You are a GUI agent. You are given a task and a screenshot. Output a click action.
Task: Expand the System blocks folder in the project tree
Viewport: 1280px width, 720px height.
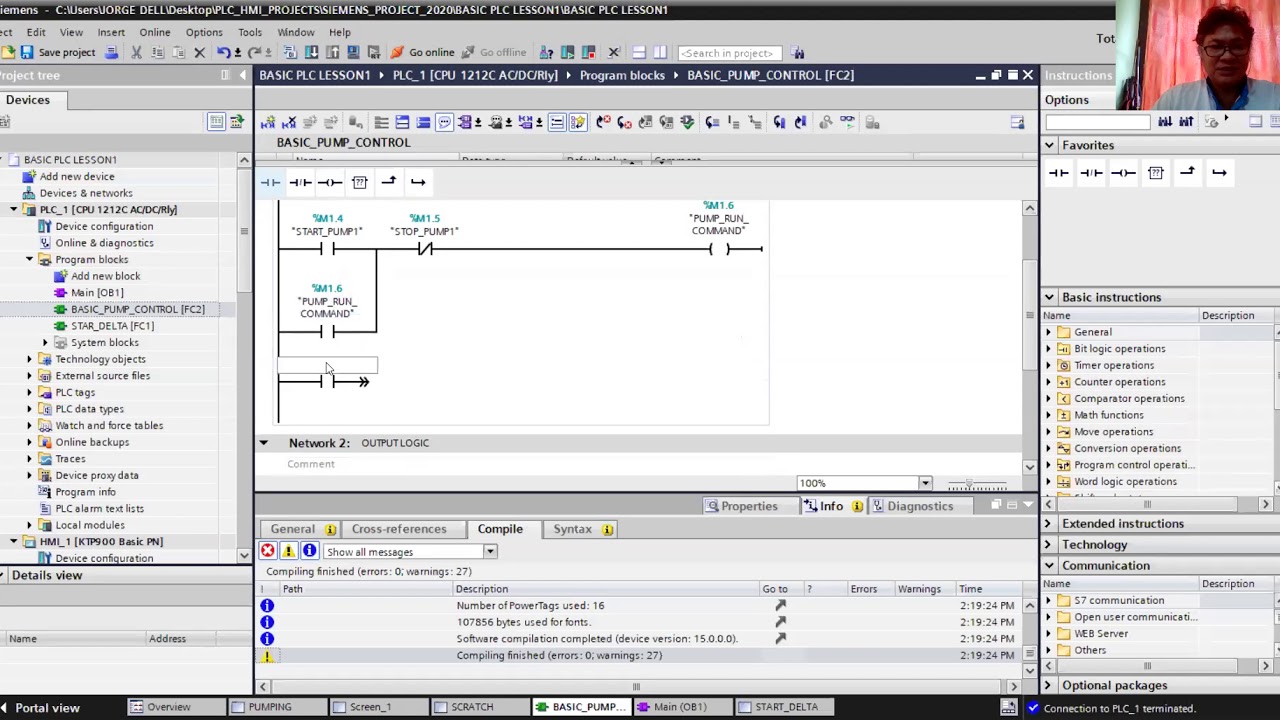pyautogui.click(x=45, y=342)
